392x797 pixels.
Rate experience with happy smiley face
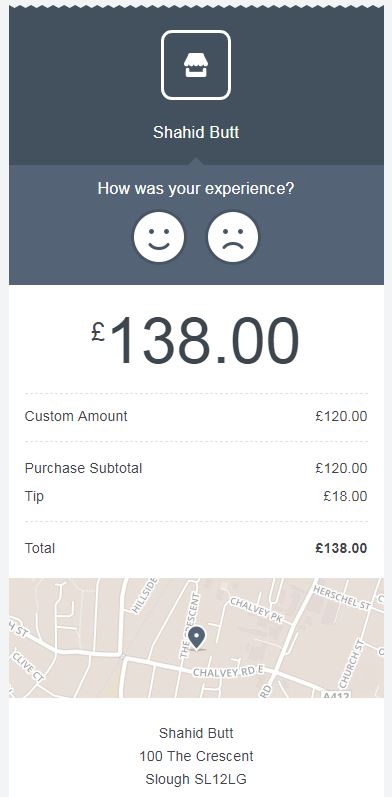pyautogui.click(x=159, y=237)
